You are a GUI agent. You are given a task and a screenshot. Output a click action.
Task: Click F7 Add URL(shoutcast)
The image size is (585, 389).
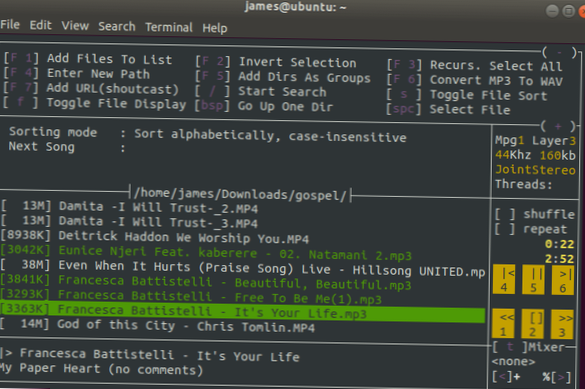[91, 88]
